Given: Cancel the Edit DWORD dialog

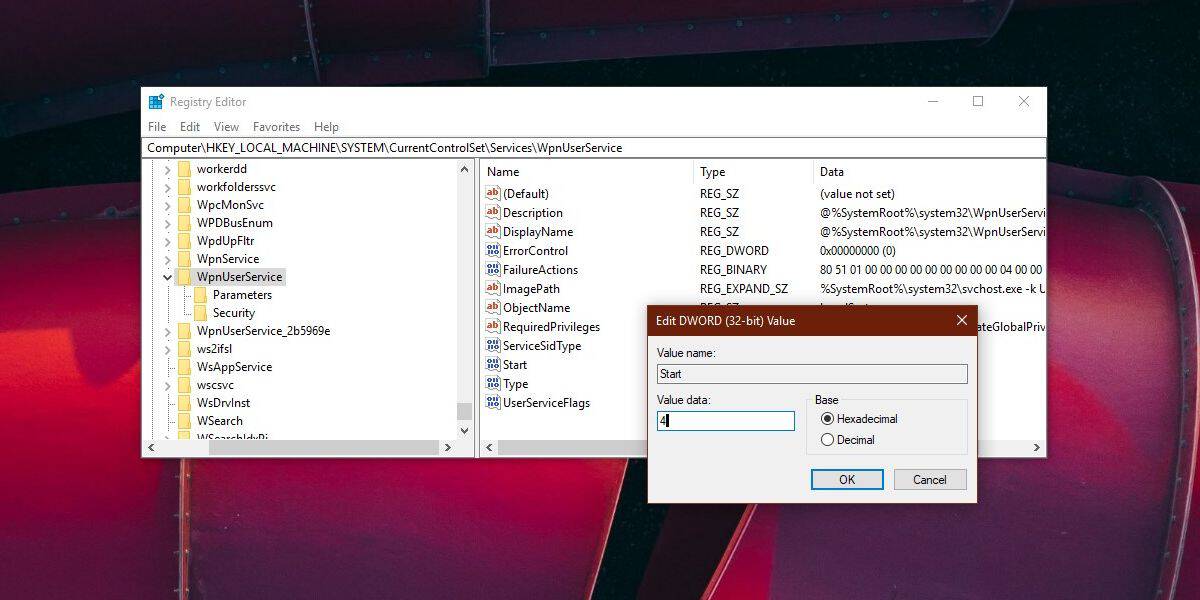Looking at the screenshot, I should click(x=929, y=480).
